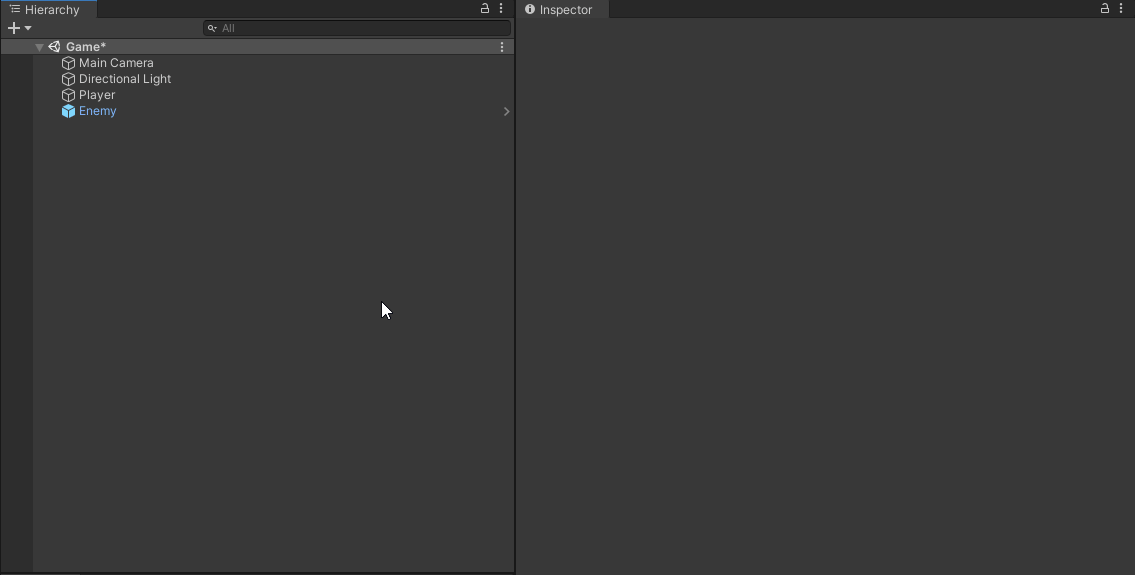The height and width of the screenshot is (575, 1135).
Task: Click the blue Enemy prefab icon
Action: [69, 111]
